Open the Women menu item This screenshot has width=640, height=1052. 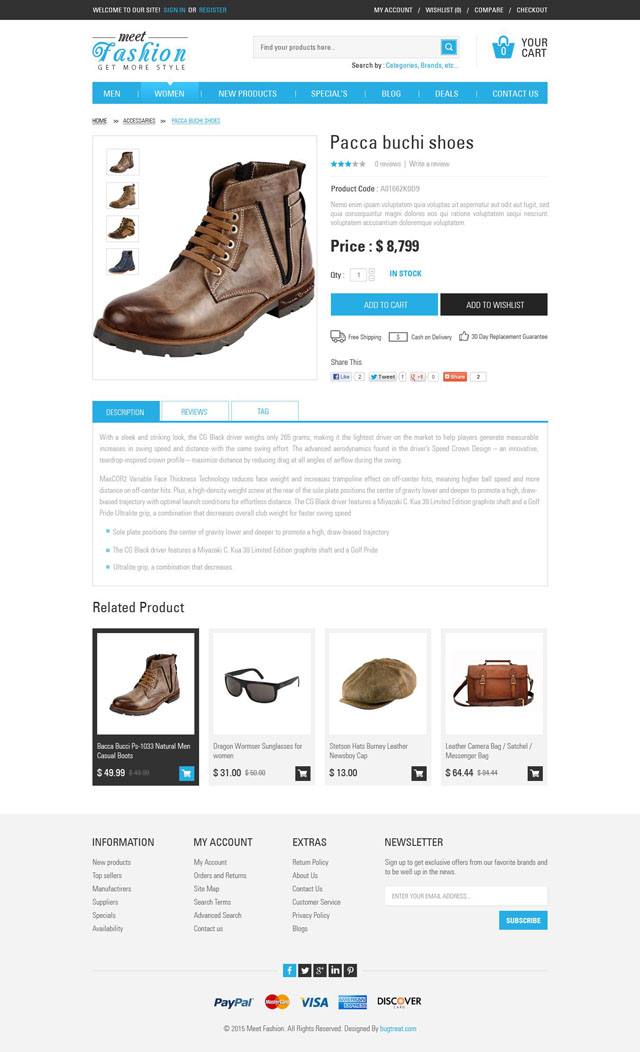click(169, 93)
